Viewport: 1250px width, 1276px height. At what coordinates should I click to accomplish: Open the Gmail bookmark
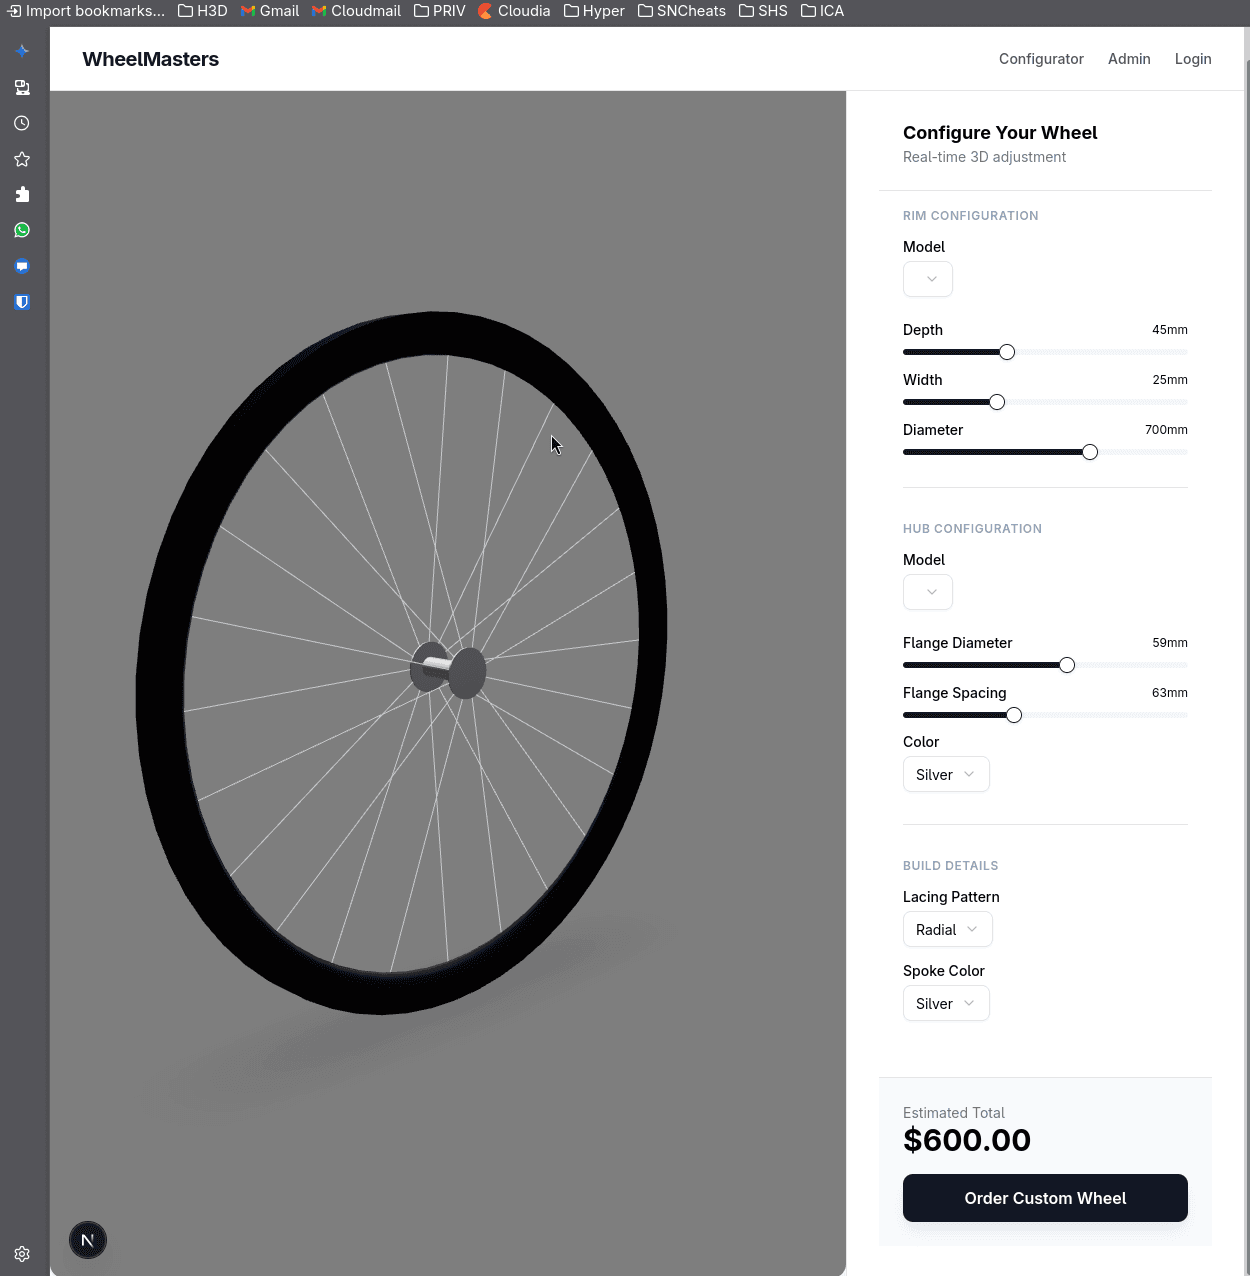pyautogui.click(x=270, y=11)
